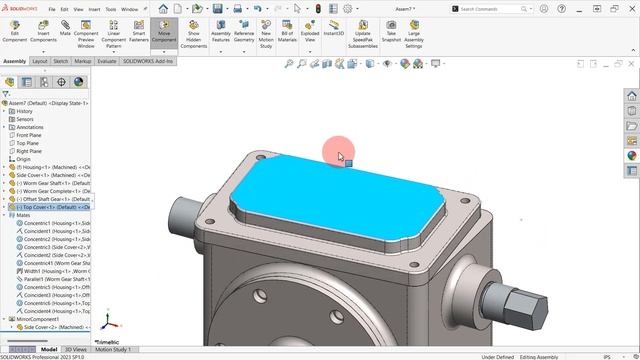
Task: Open the Exploded View dropdown arrow
Action: coord(310,52)
